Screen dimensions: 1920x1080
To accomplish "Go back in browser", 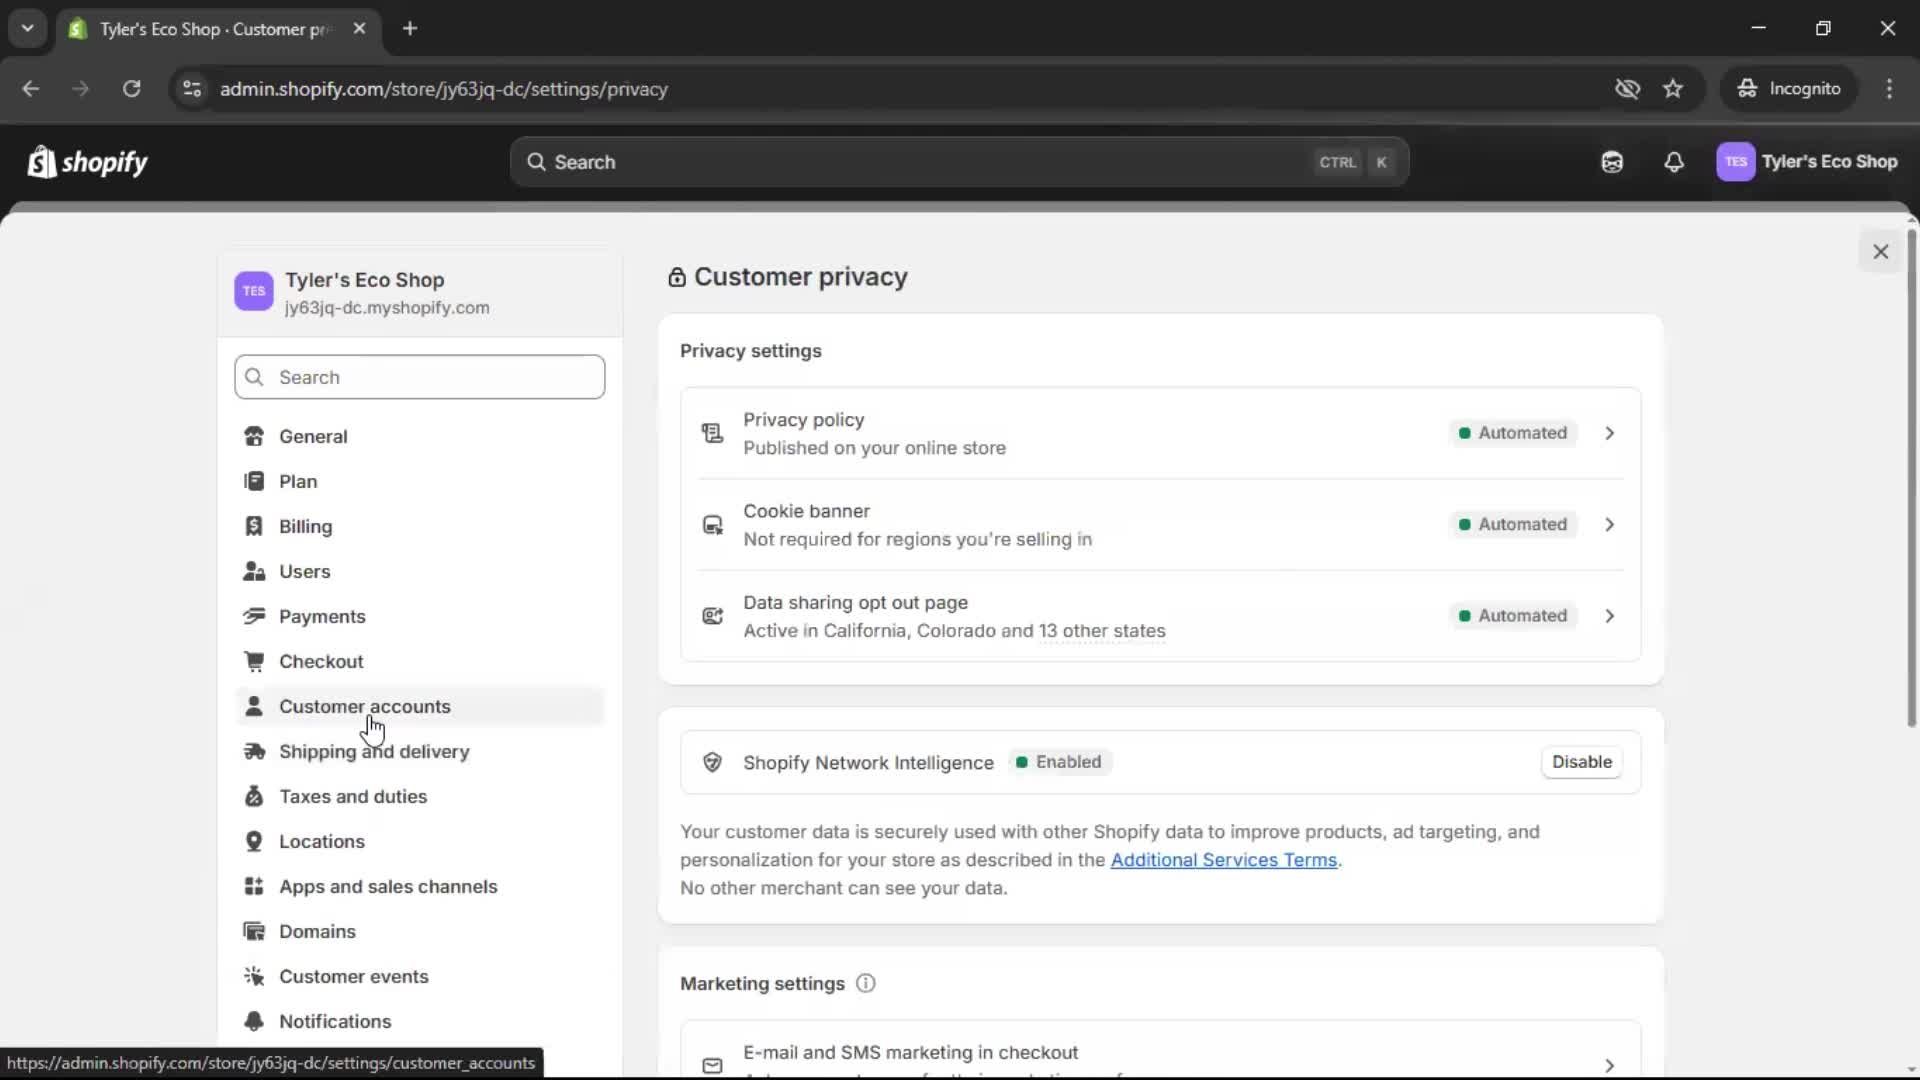I will coord(30,89).
